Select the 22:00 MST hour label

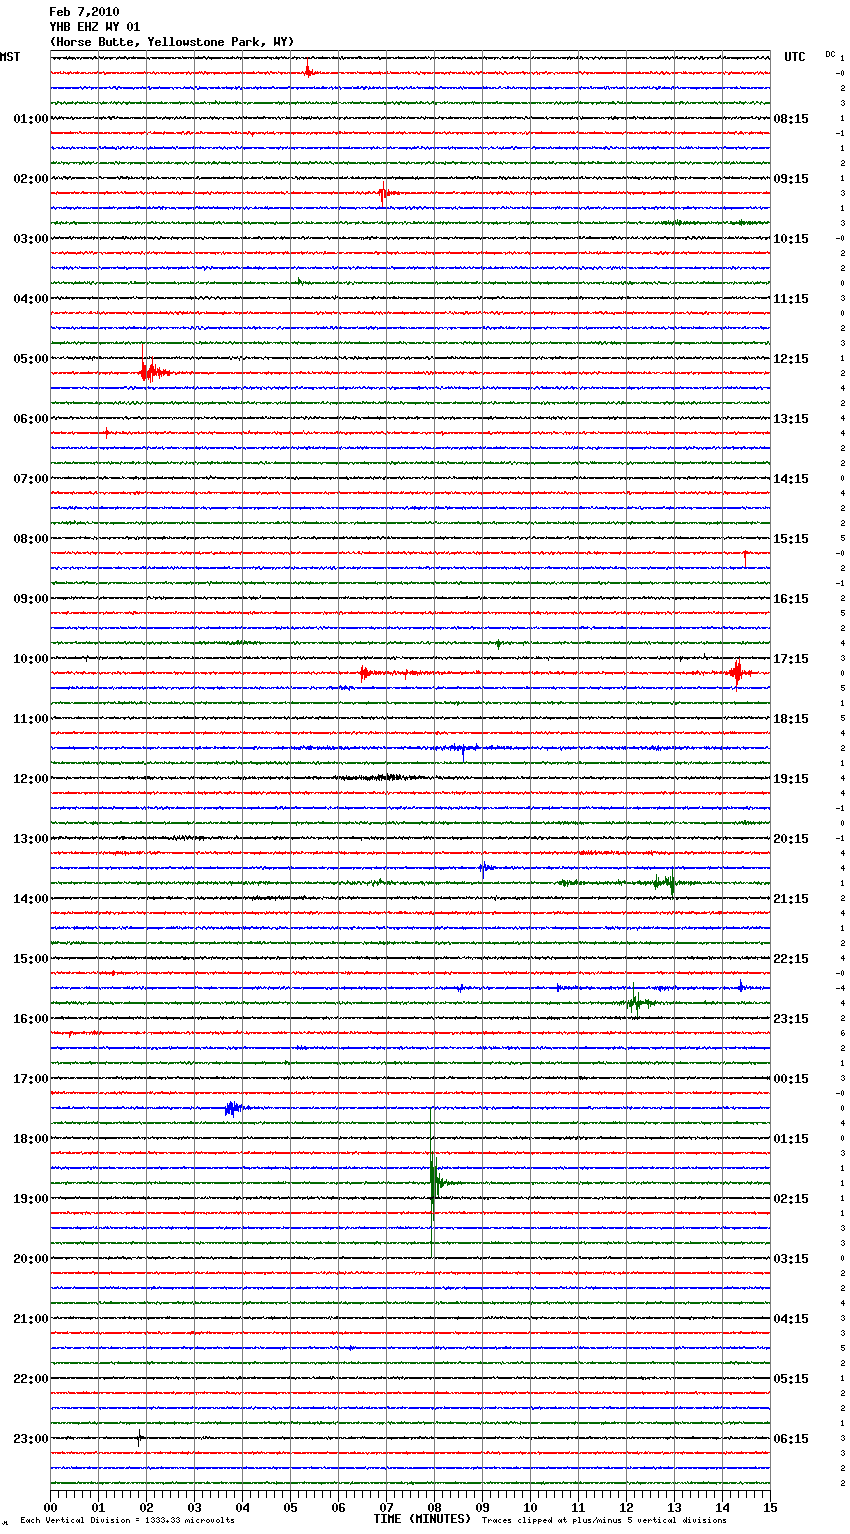click(30, 1379)
